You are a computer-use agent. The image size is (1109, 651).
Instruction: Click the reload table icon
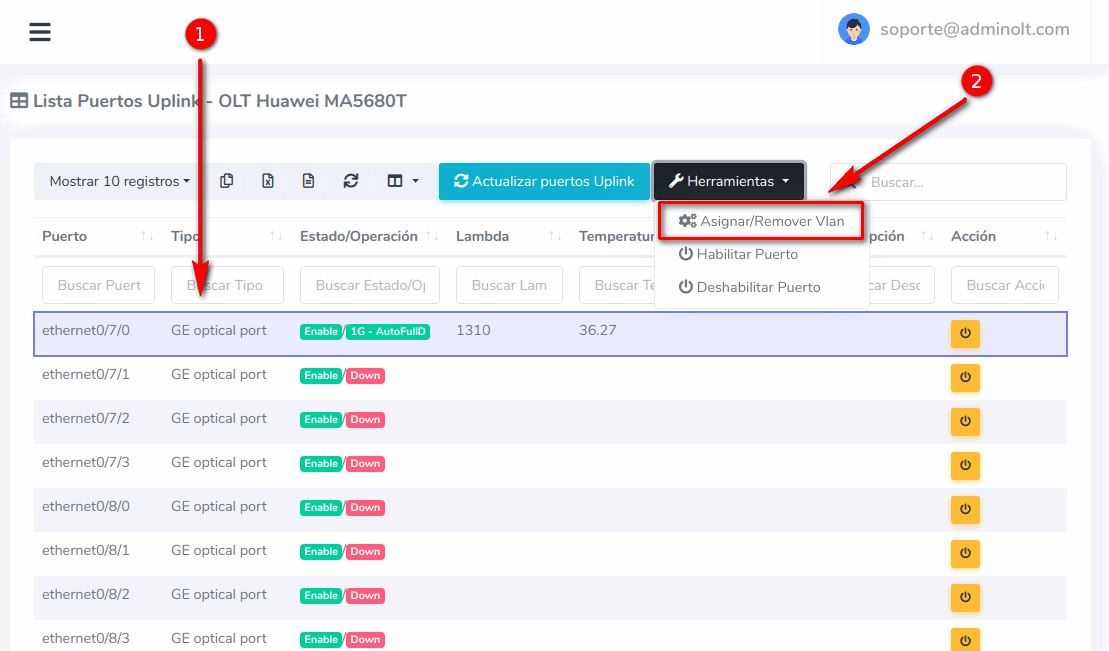[x=350, y=181]
